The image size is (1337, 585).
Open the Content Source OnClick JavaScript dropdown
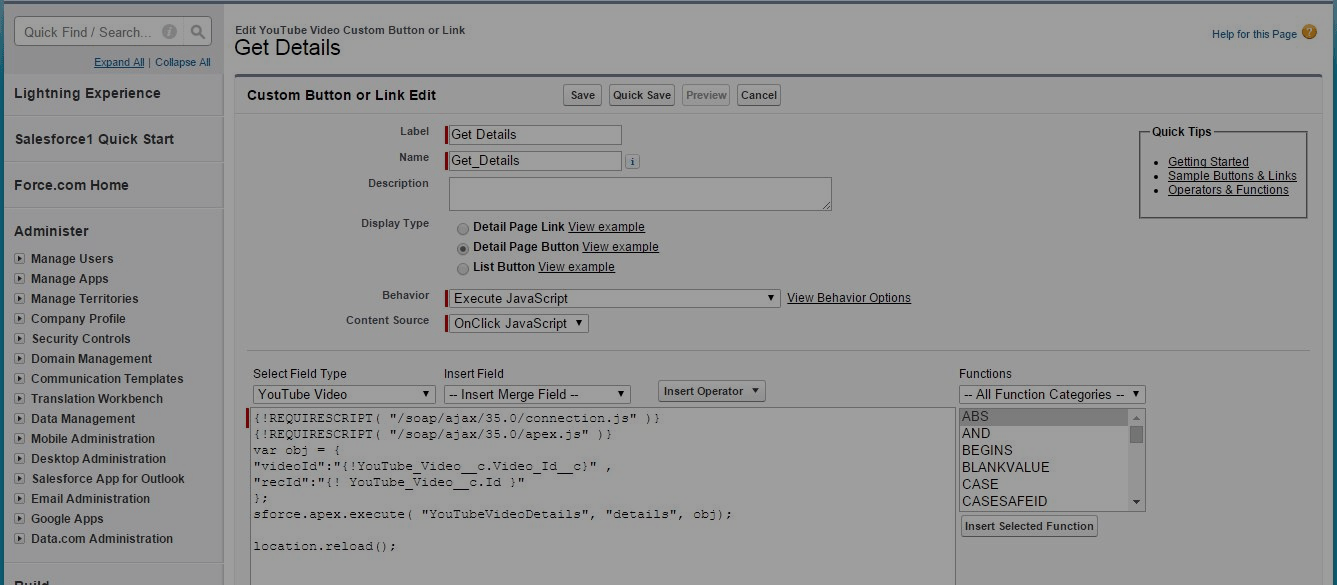coord(519,323)
